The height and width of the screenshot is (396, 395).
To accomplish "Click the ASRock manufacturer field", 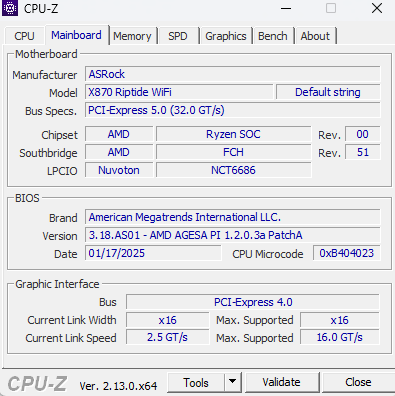I will pos(233,74).
